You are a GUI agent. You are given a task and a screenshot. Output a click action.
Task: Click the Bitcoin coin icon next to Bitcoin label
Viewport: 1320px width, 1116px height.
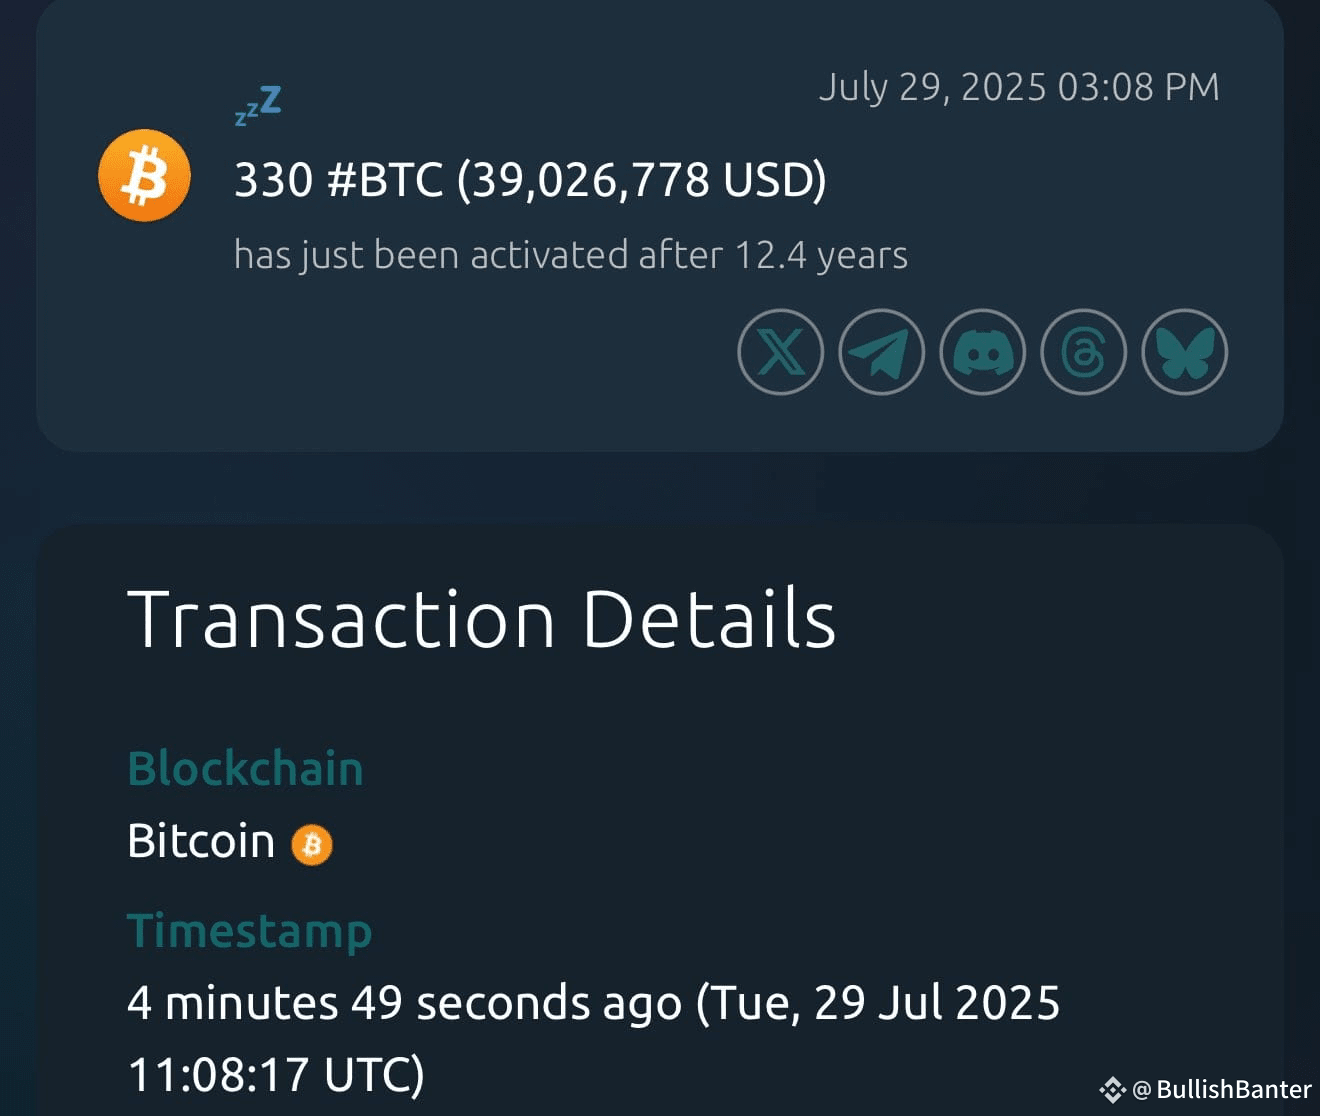click(312, 845)
